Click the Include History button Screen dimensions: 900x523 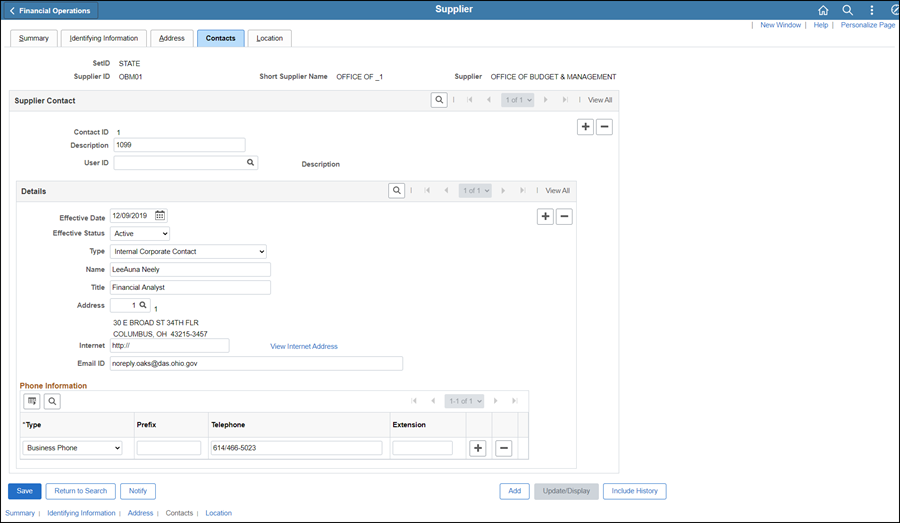pyautogui.click(x=635, y=491)
